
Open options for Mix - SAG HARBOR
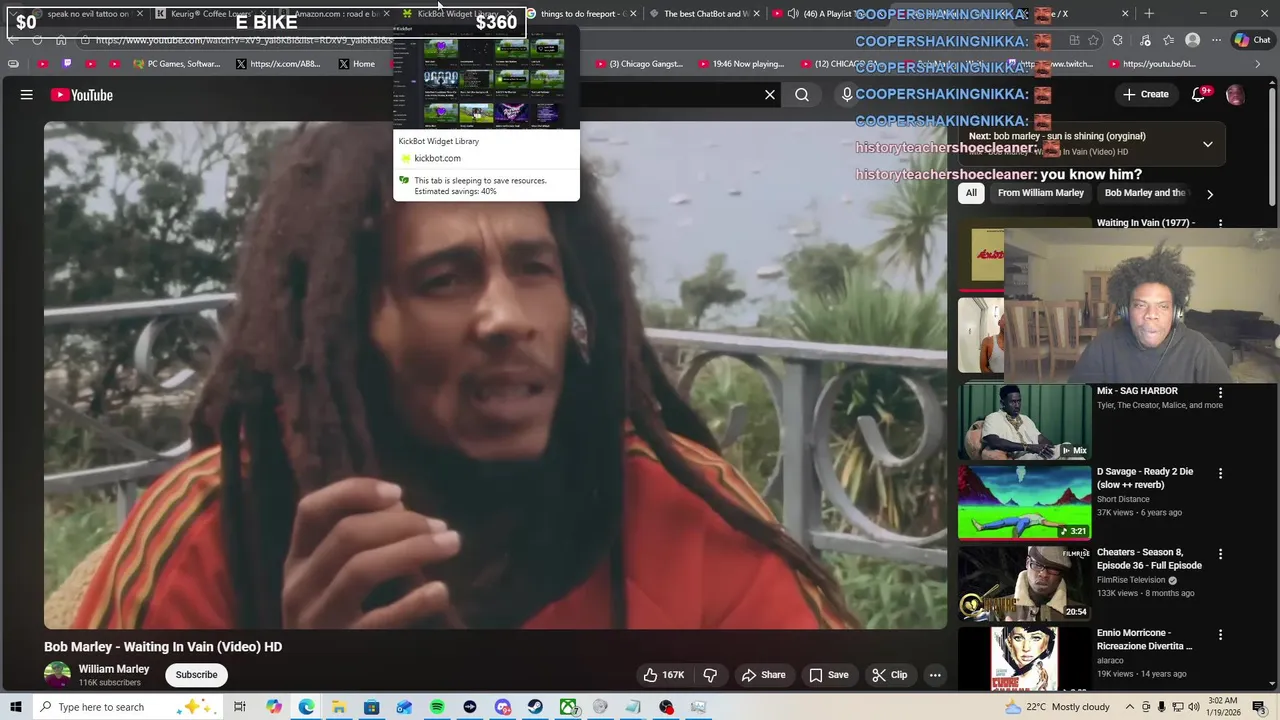tap(1220, 393)
